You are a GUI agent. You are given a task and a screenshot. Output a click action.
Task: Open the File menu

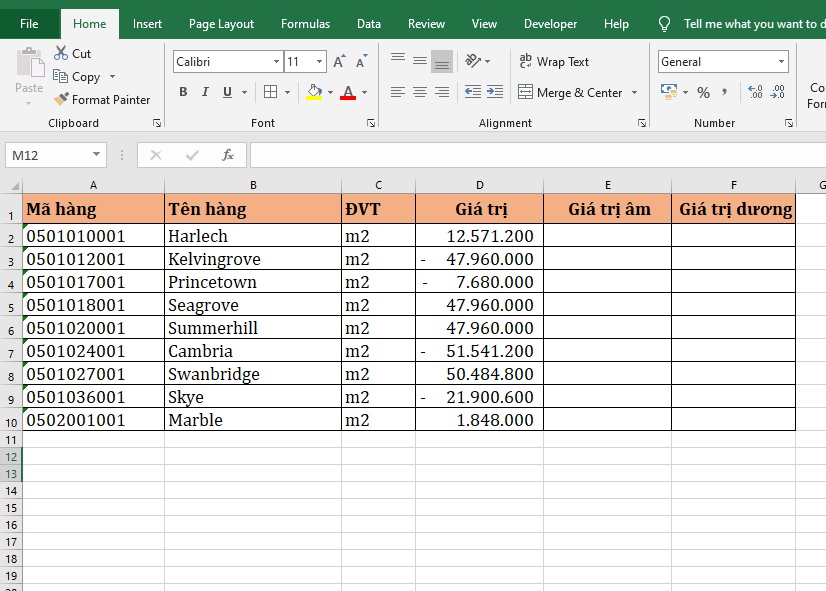[29, 24]
